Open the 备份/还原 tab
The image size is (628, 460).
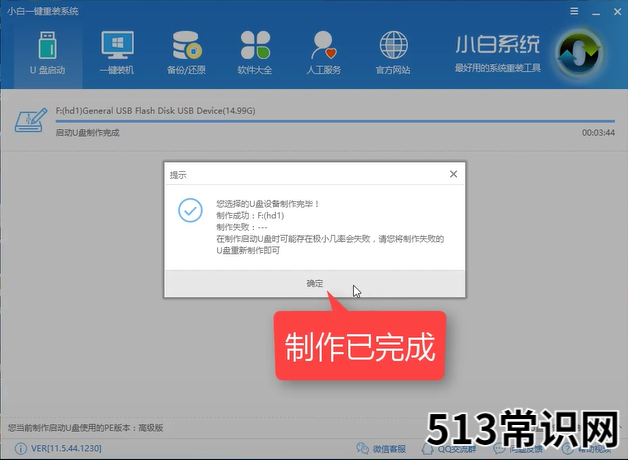coord(186,53)
